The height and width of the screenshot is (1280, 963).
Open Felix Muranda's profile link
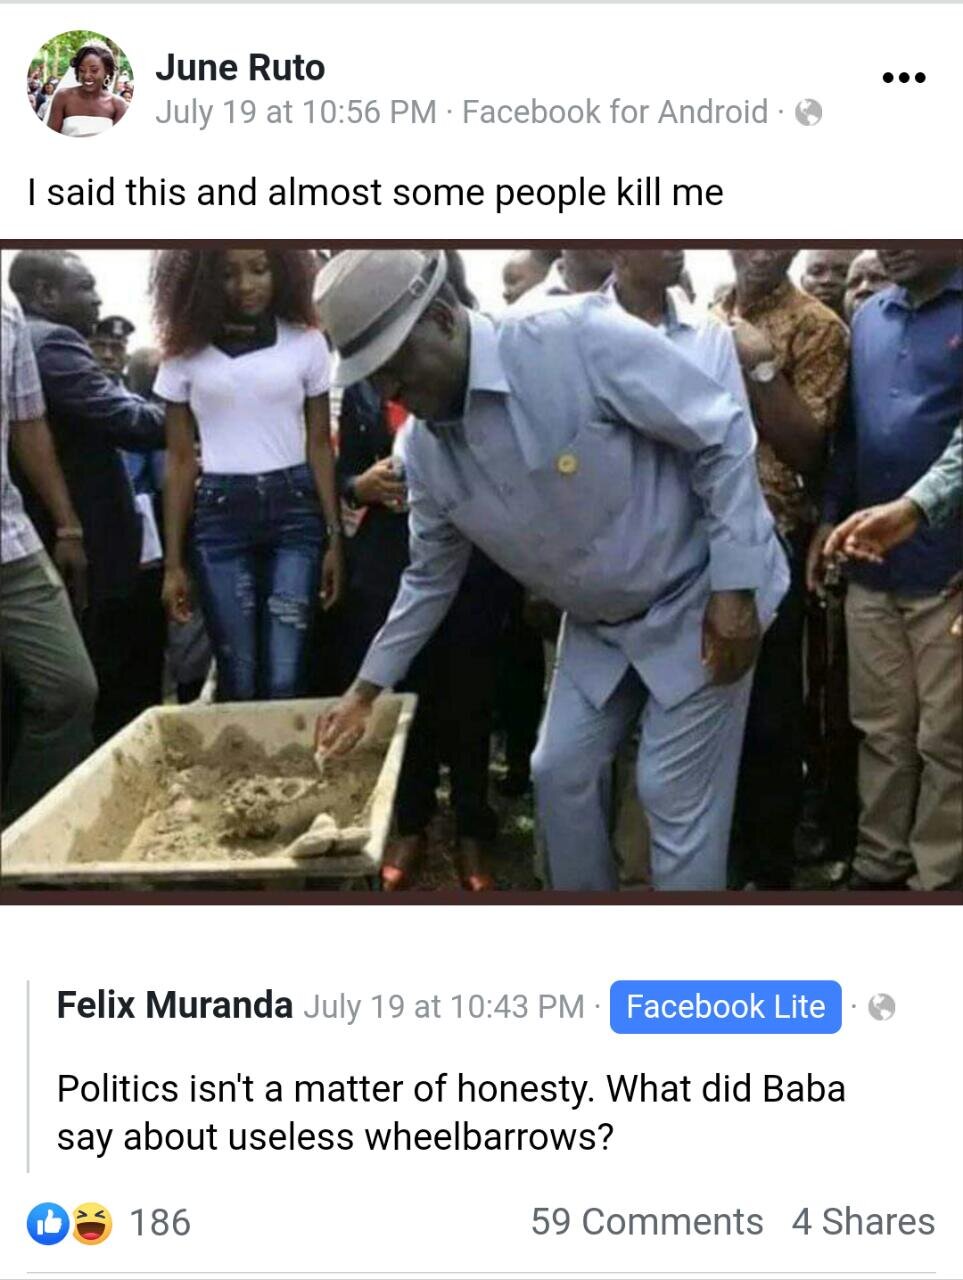click(175, 1004)
